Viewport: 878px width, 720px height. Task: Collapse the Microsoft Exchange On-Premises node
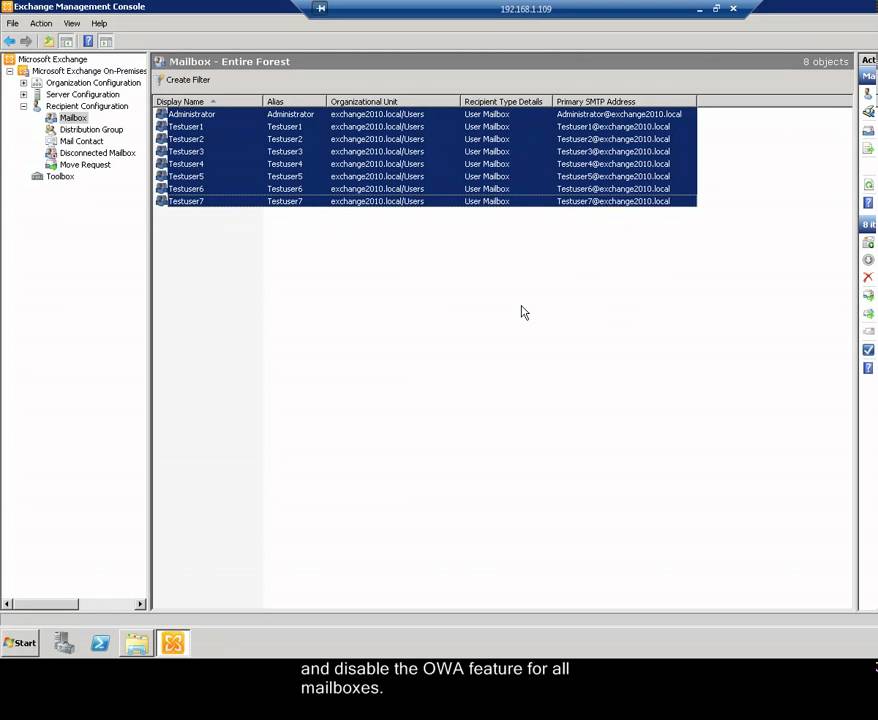(x=10, y=71)
